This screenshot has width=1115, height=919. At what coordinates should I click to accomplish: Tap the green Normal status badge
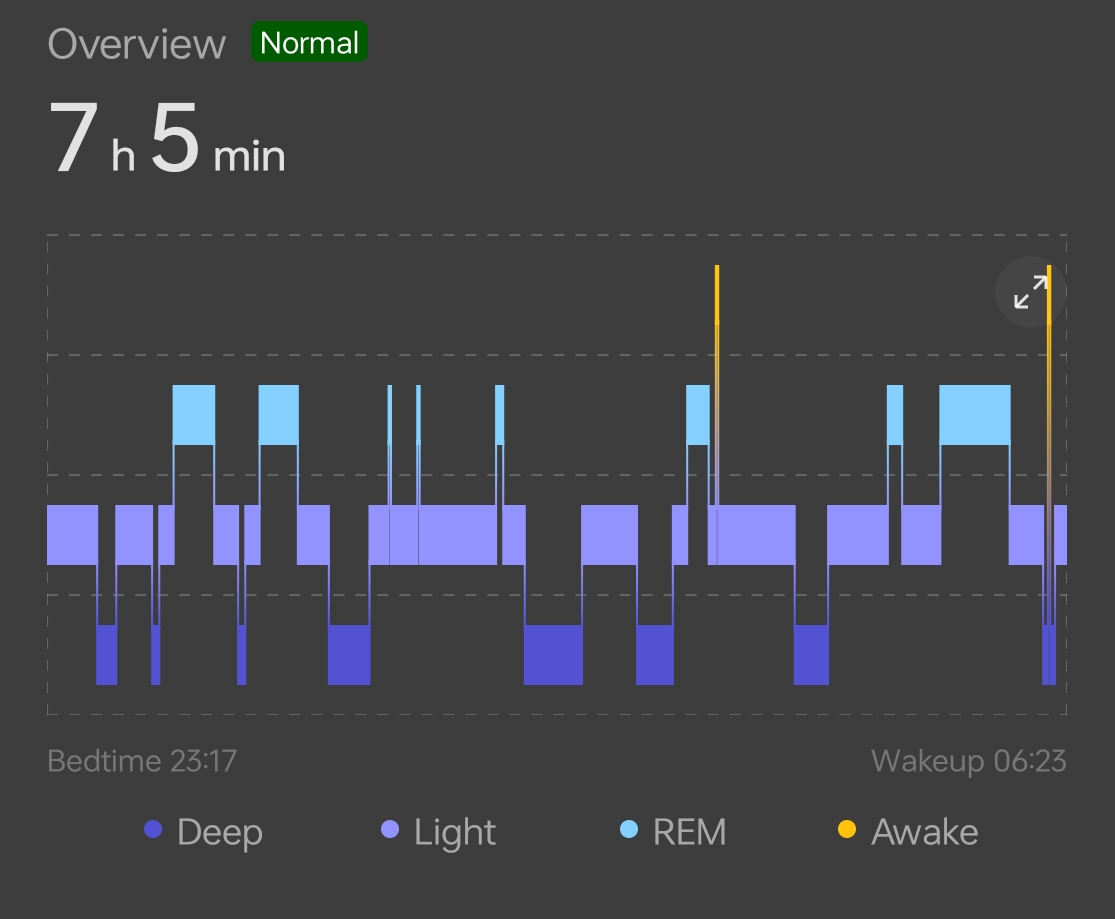[309, 43]
